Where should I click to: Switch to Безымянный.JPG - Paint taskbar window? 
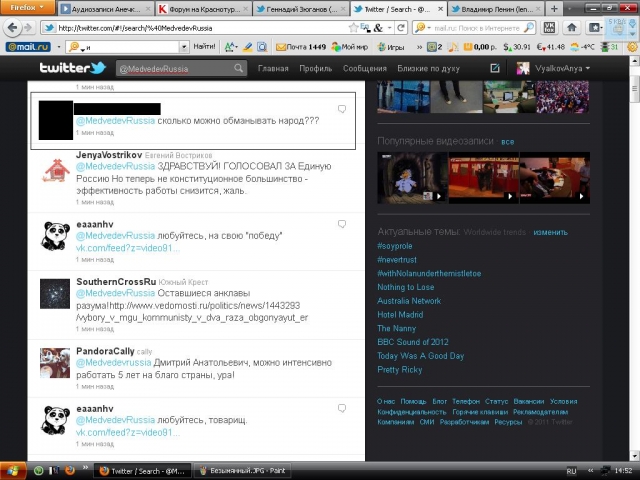pos(242,471)
